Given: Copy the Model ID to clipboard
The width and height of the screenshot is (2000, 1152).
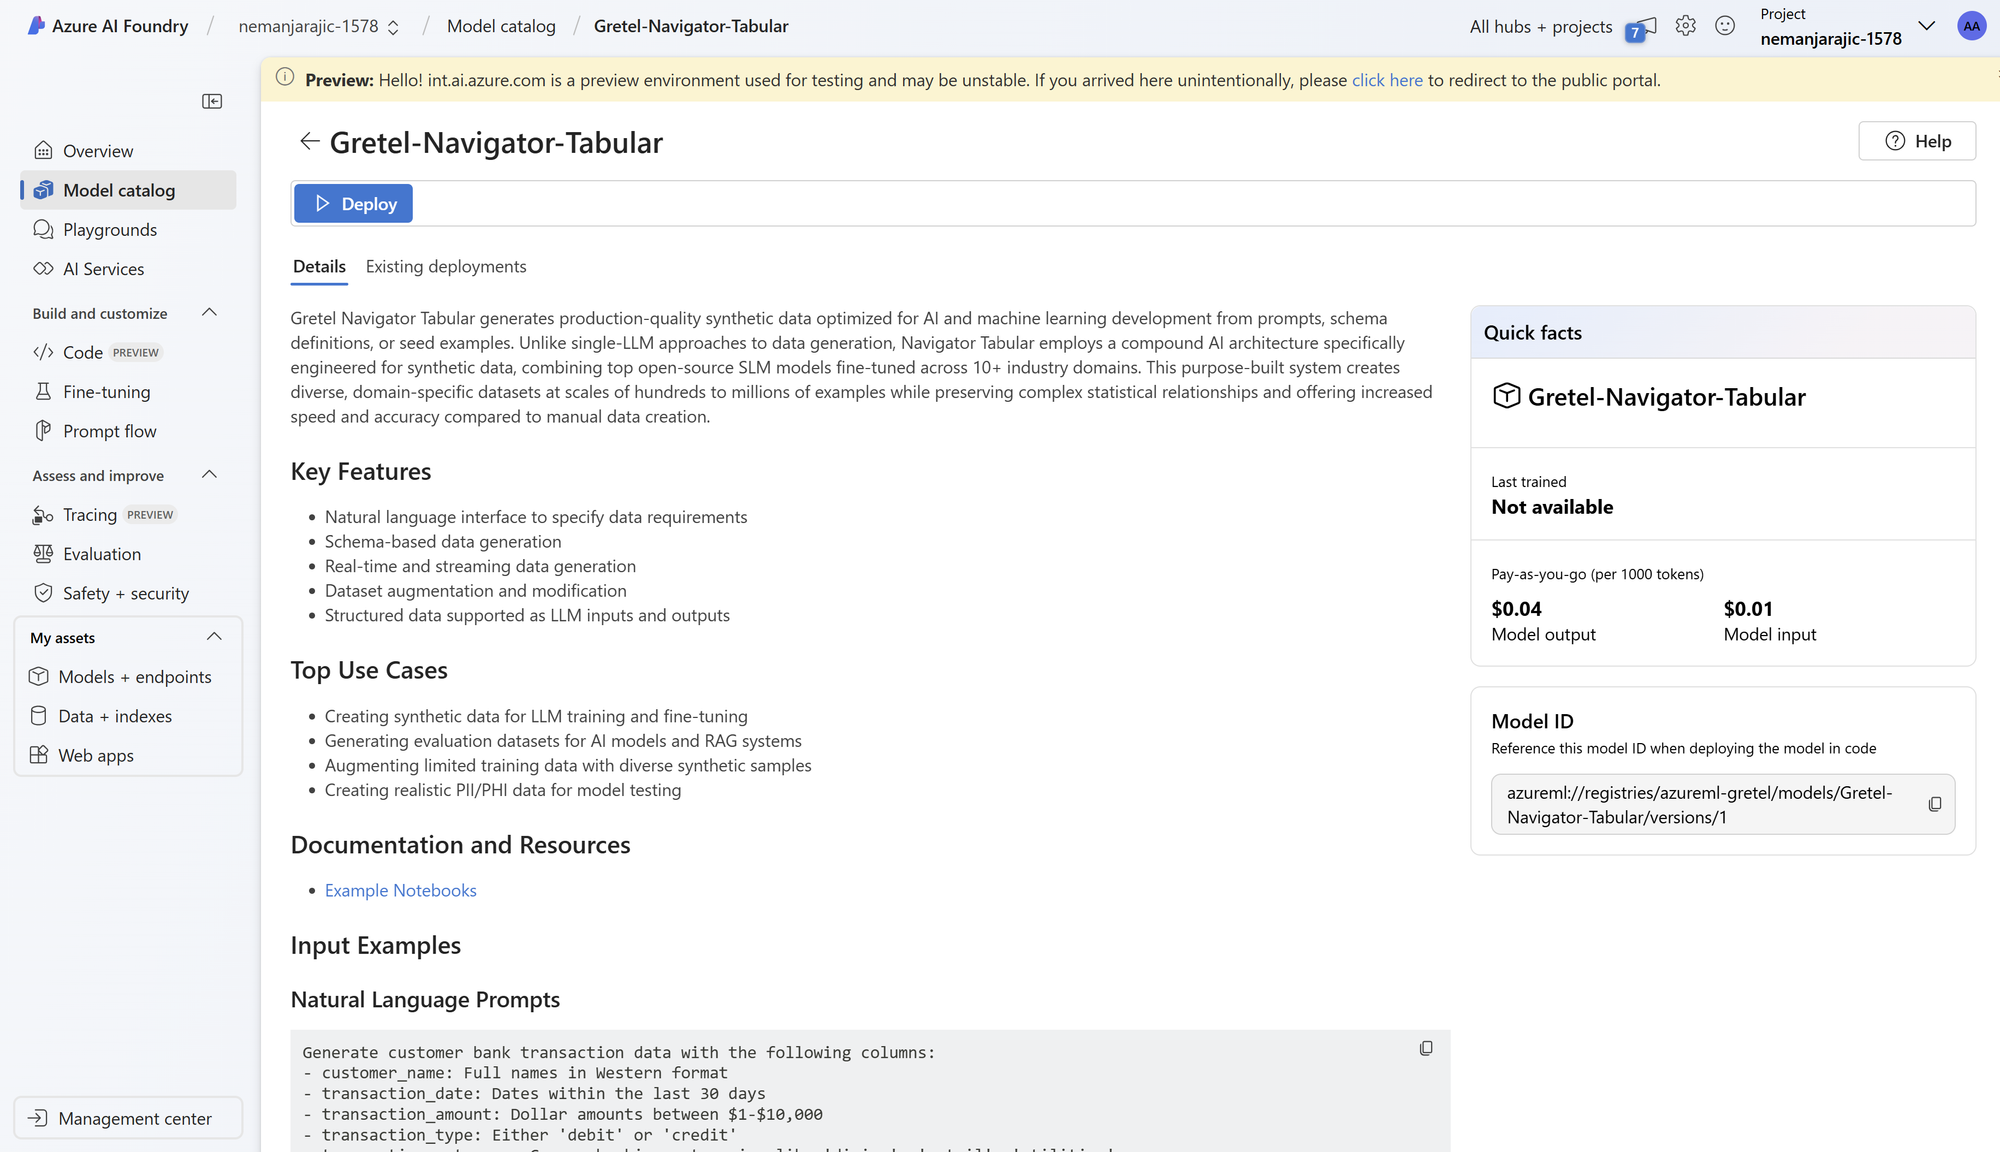Looking at the screenshot, I should [1935, 805].
